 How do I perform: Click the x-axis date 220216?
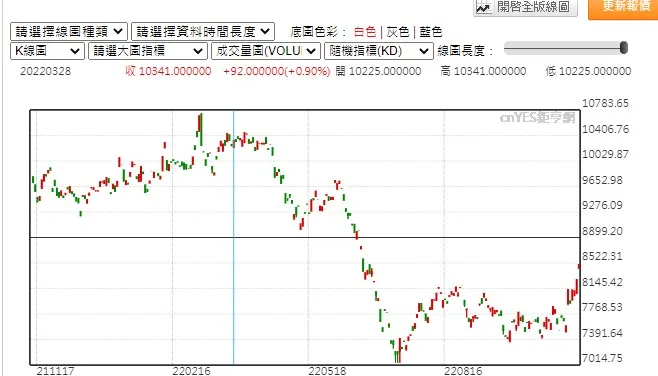191,371
